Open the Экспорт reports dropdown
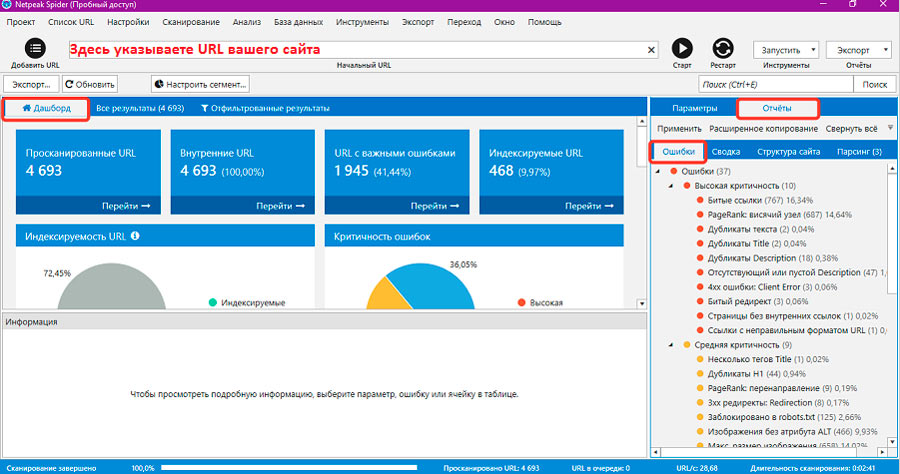The image size is (900, 474). coord(859,49)
